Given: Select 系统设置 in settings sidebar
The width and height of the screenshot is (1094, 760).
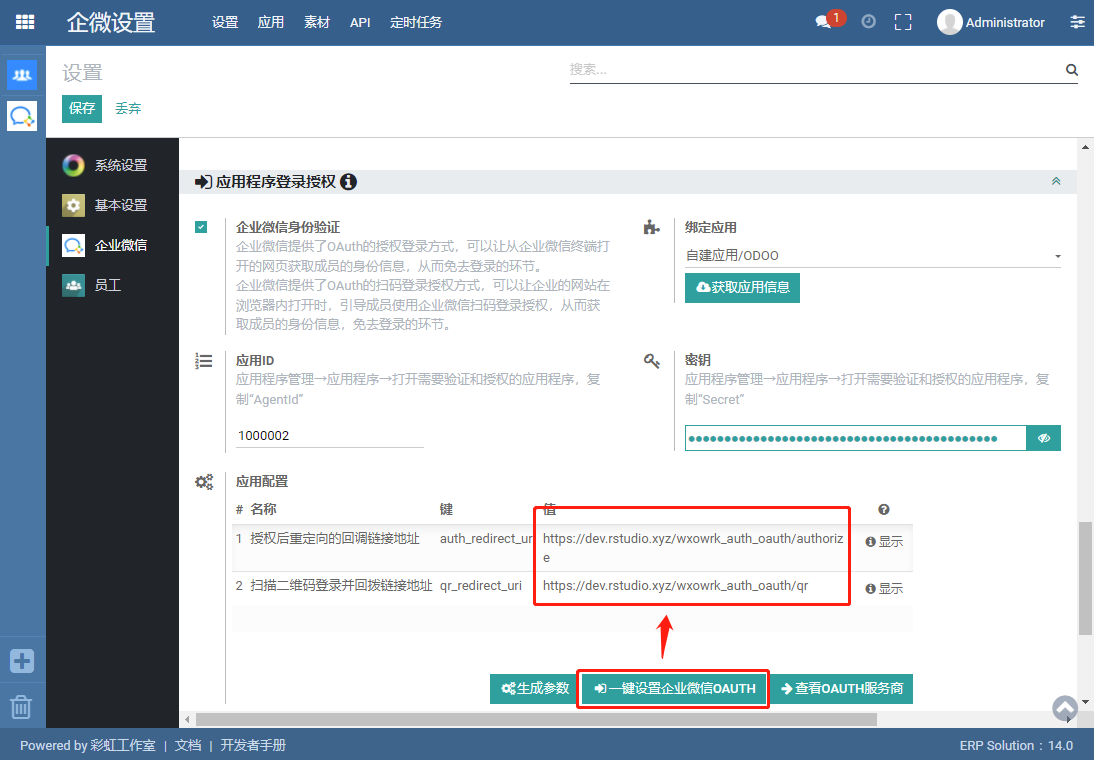Looking at the screenshot, I should 112,165.
